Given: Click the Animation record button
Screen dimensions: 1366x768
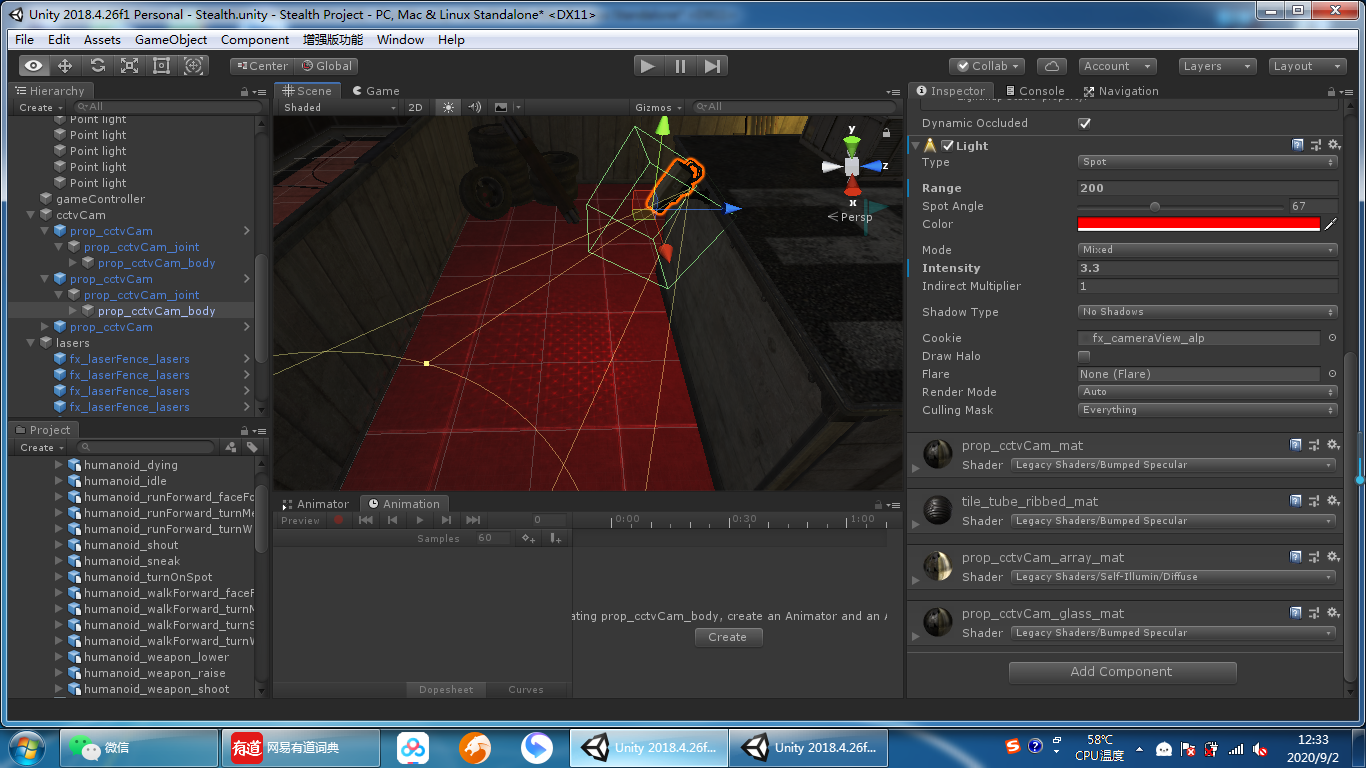Looking at the screenshot, I should (x=338, y=520).
